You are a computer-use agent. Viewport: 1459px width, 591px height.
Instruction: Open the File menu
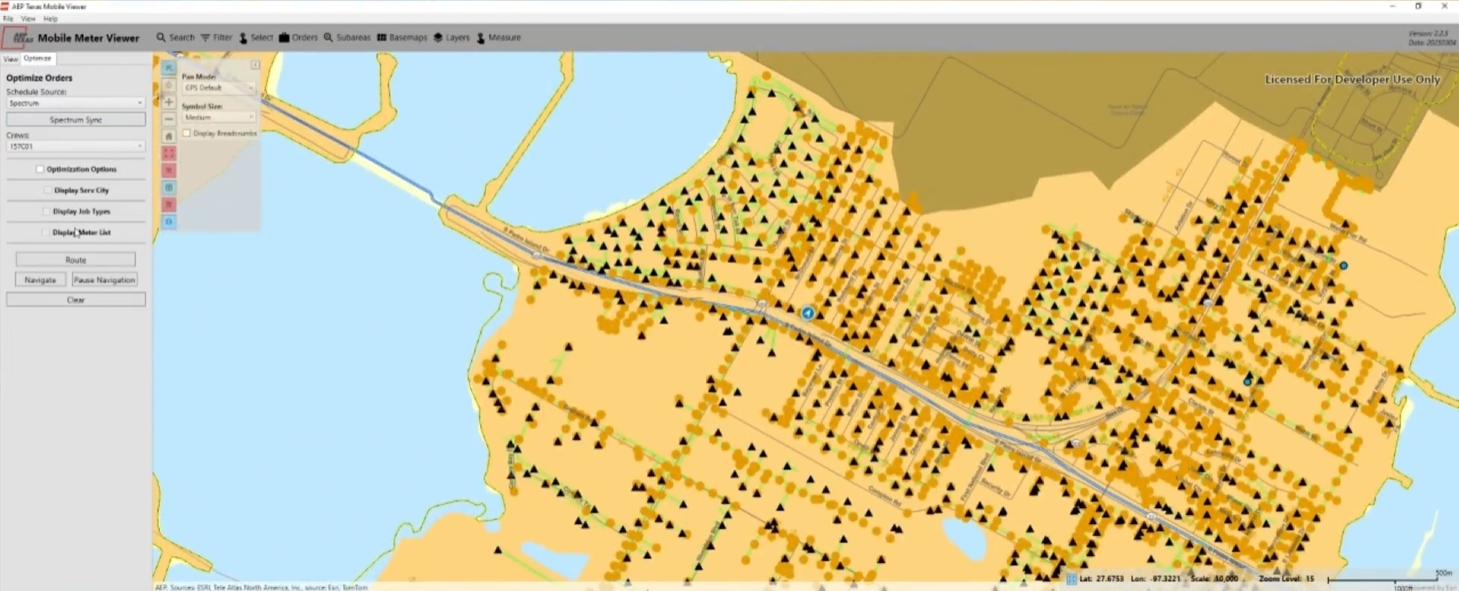click(8, 19)
